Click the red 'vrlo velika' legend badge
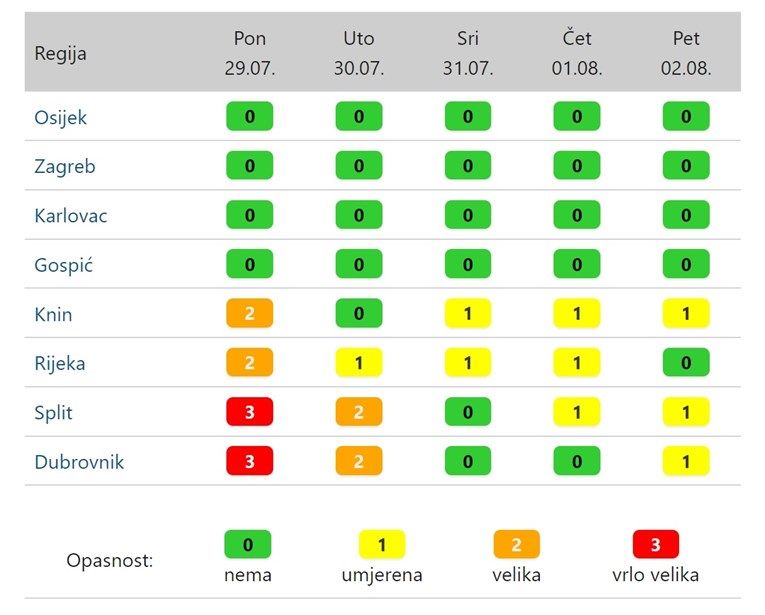Image resolution: width=765 pixels, height=615 pixels. [656, 545]
